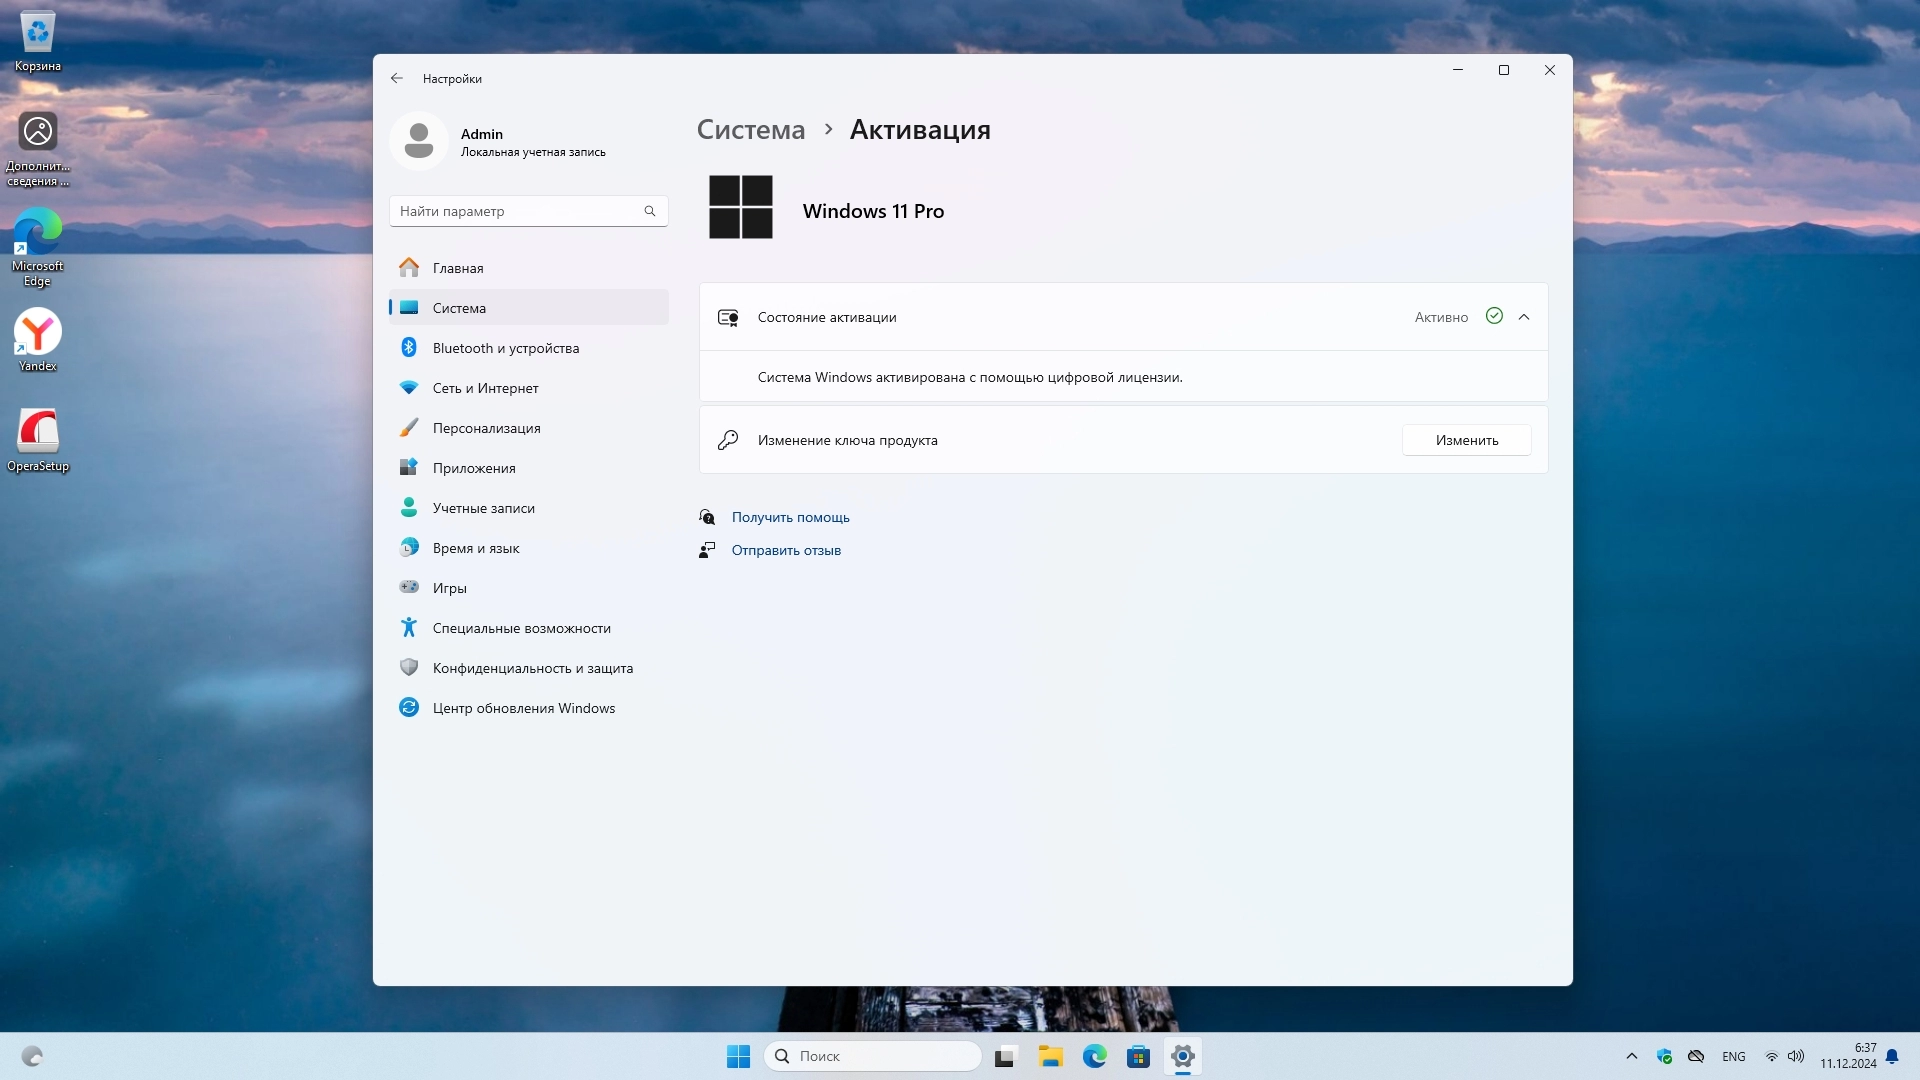
Task: Open the Центр обновления Windows section
Action: (523, 708)
